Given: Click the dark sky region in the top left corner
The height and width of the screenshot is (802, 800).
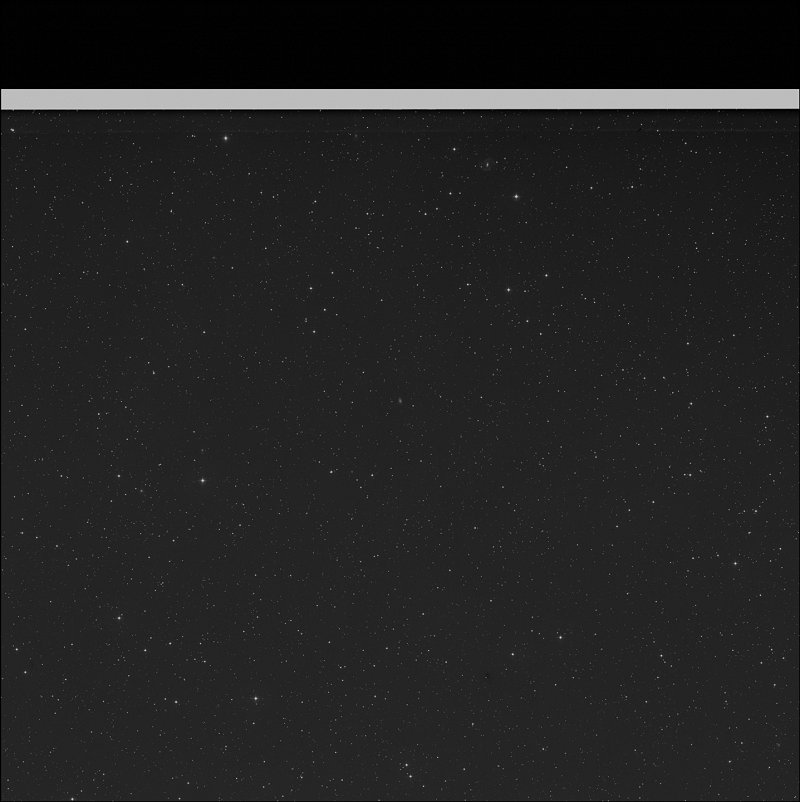Looking at the screenshot, I should pyautogui.click(x=50, y=40).
